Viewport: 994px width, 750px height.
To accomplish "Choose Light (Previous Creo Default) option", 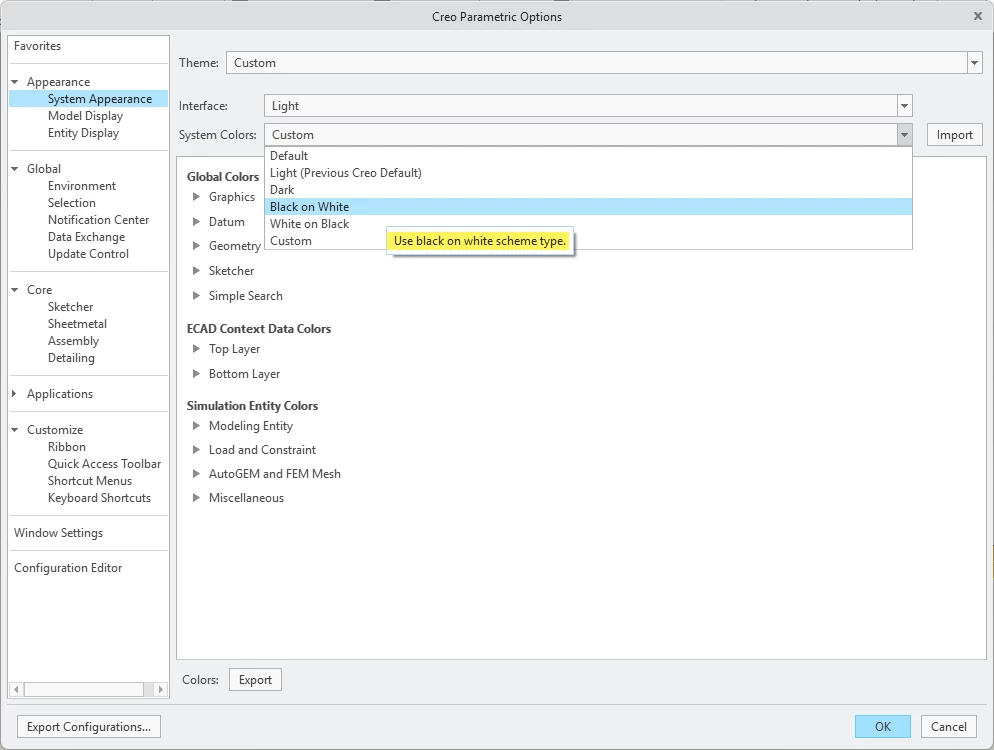I will click(x=588, y=173).
